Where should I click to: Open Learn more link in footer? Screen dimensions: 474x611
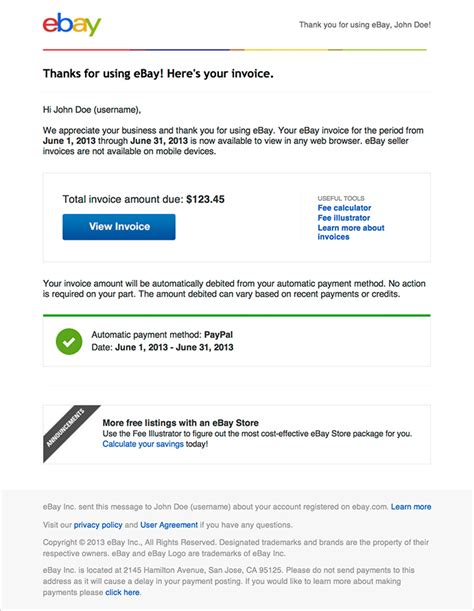coord(411,507)
